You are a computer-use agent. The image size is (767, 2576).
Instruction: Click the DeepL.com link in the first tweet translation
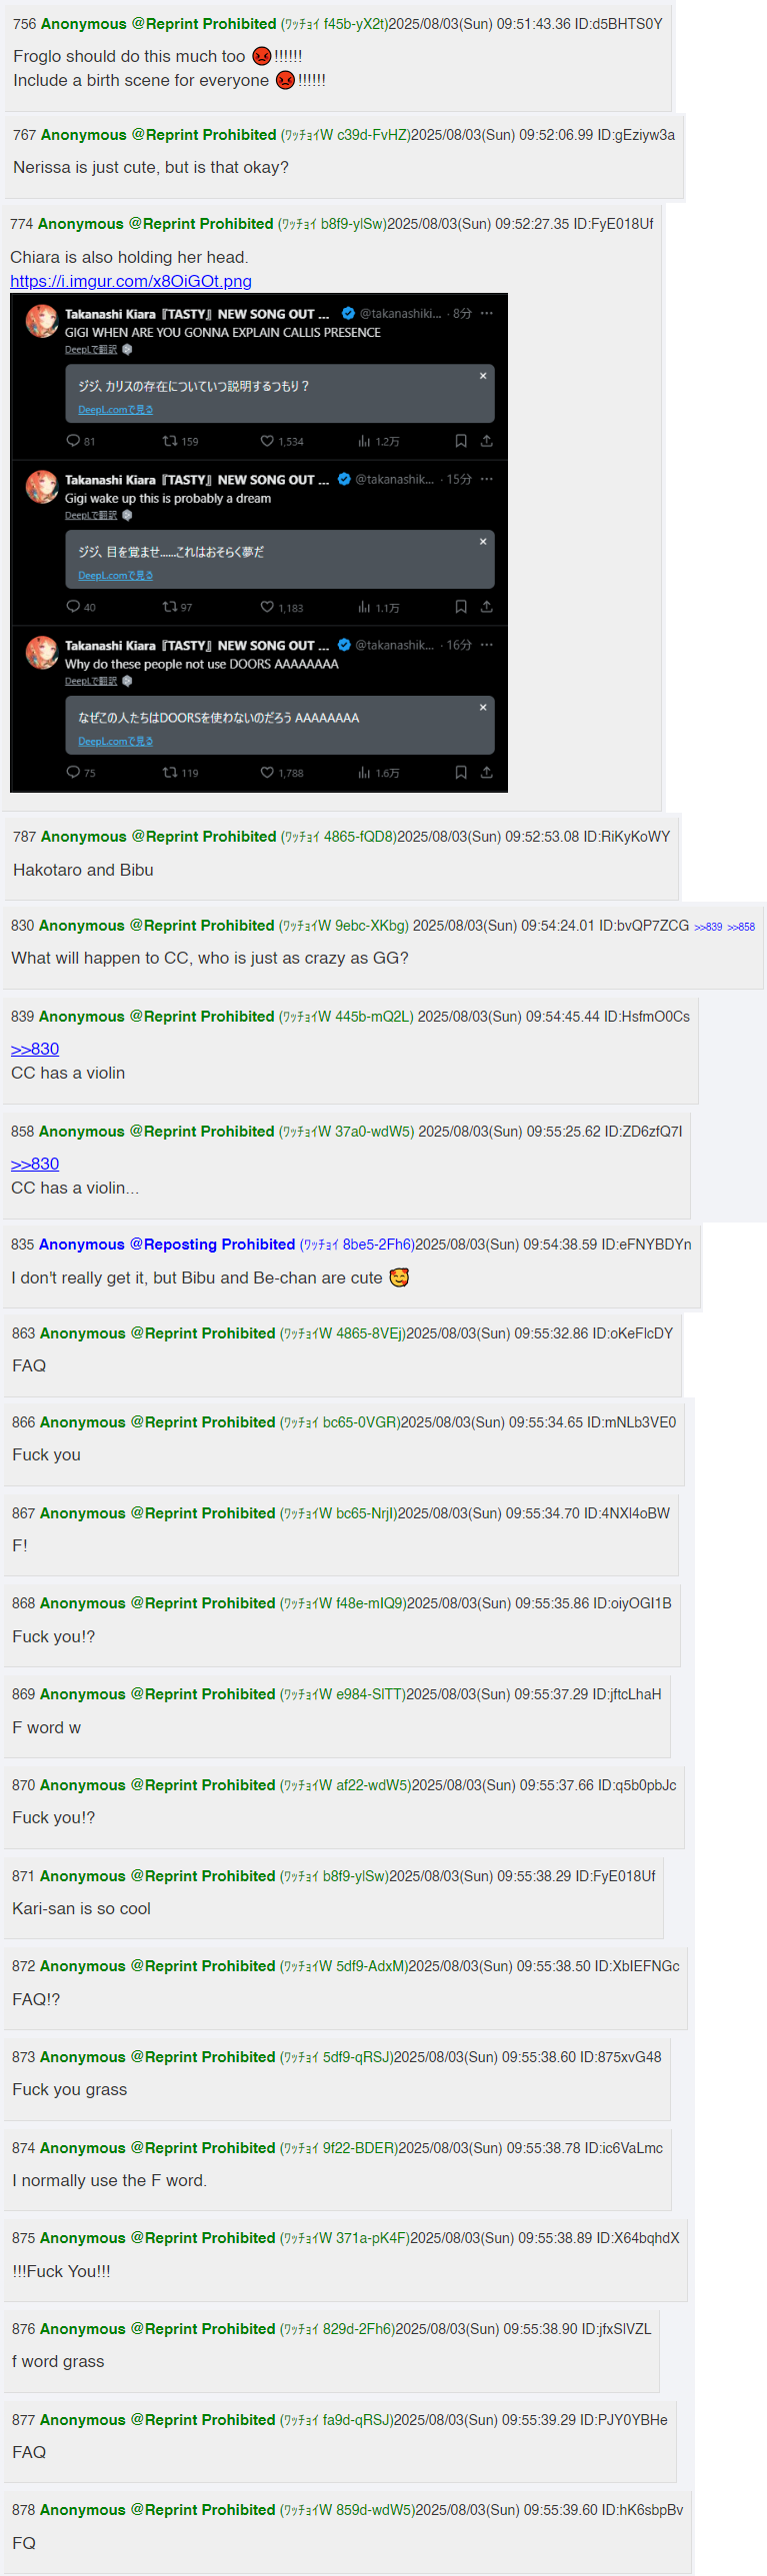point(116,409)
